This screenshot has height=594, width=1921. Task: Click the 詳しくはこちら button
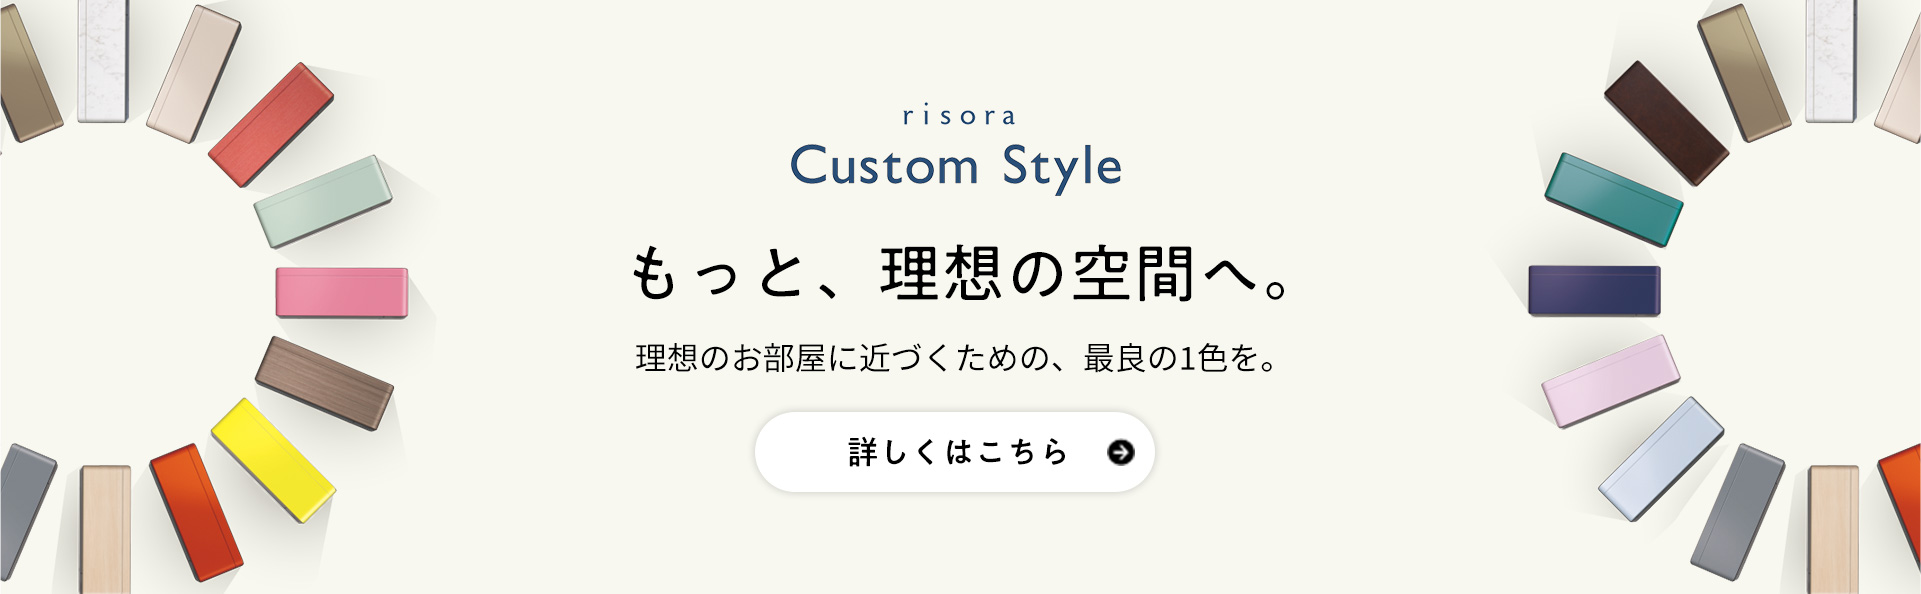(x=954, y=452)
